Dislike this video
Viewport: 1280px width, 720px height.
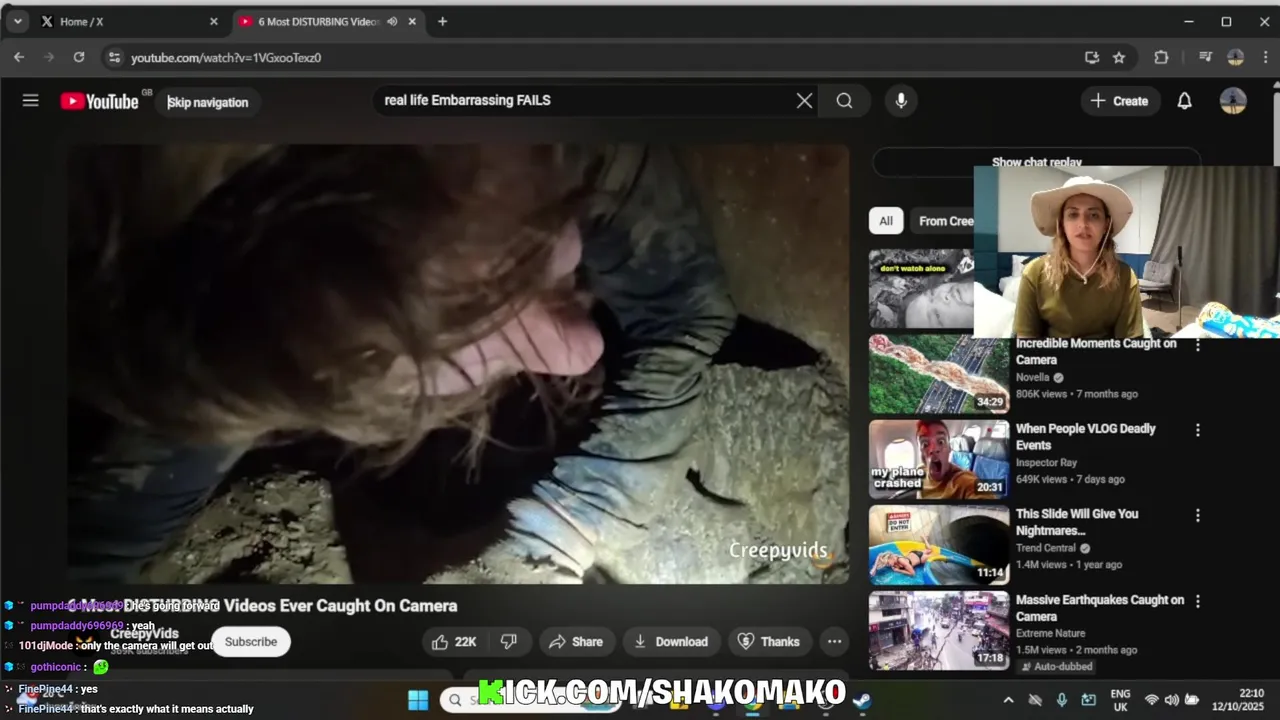click(509, 642)
